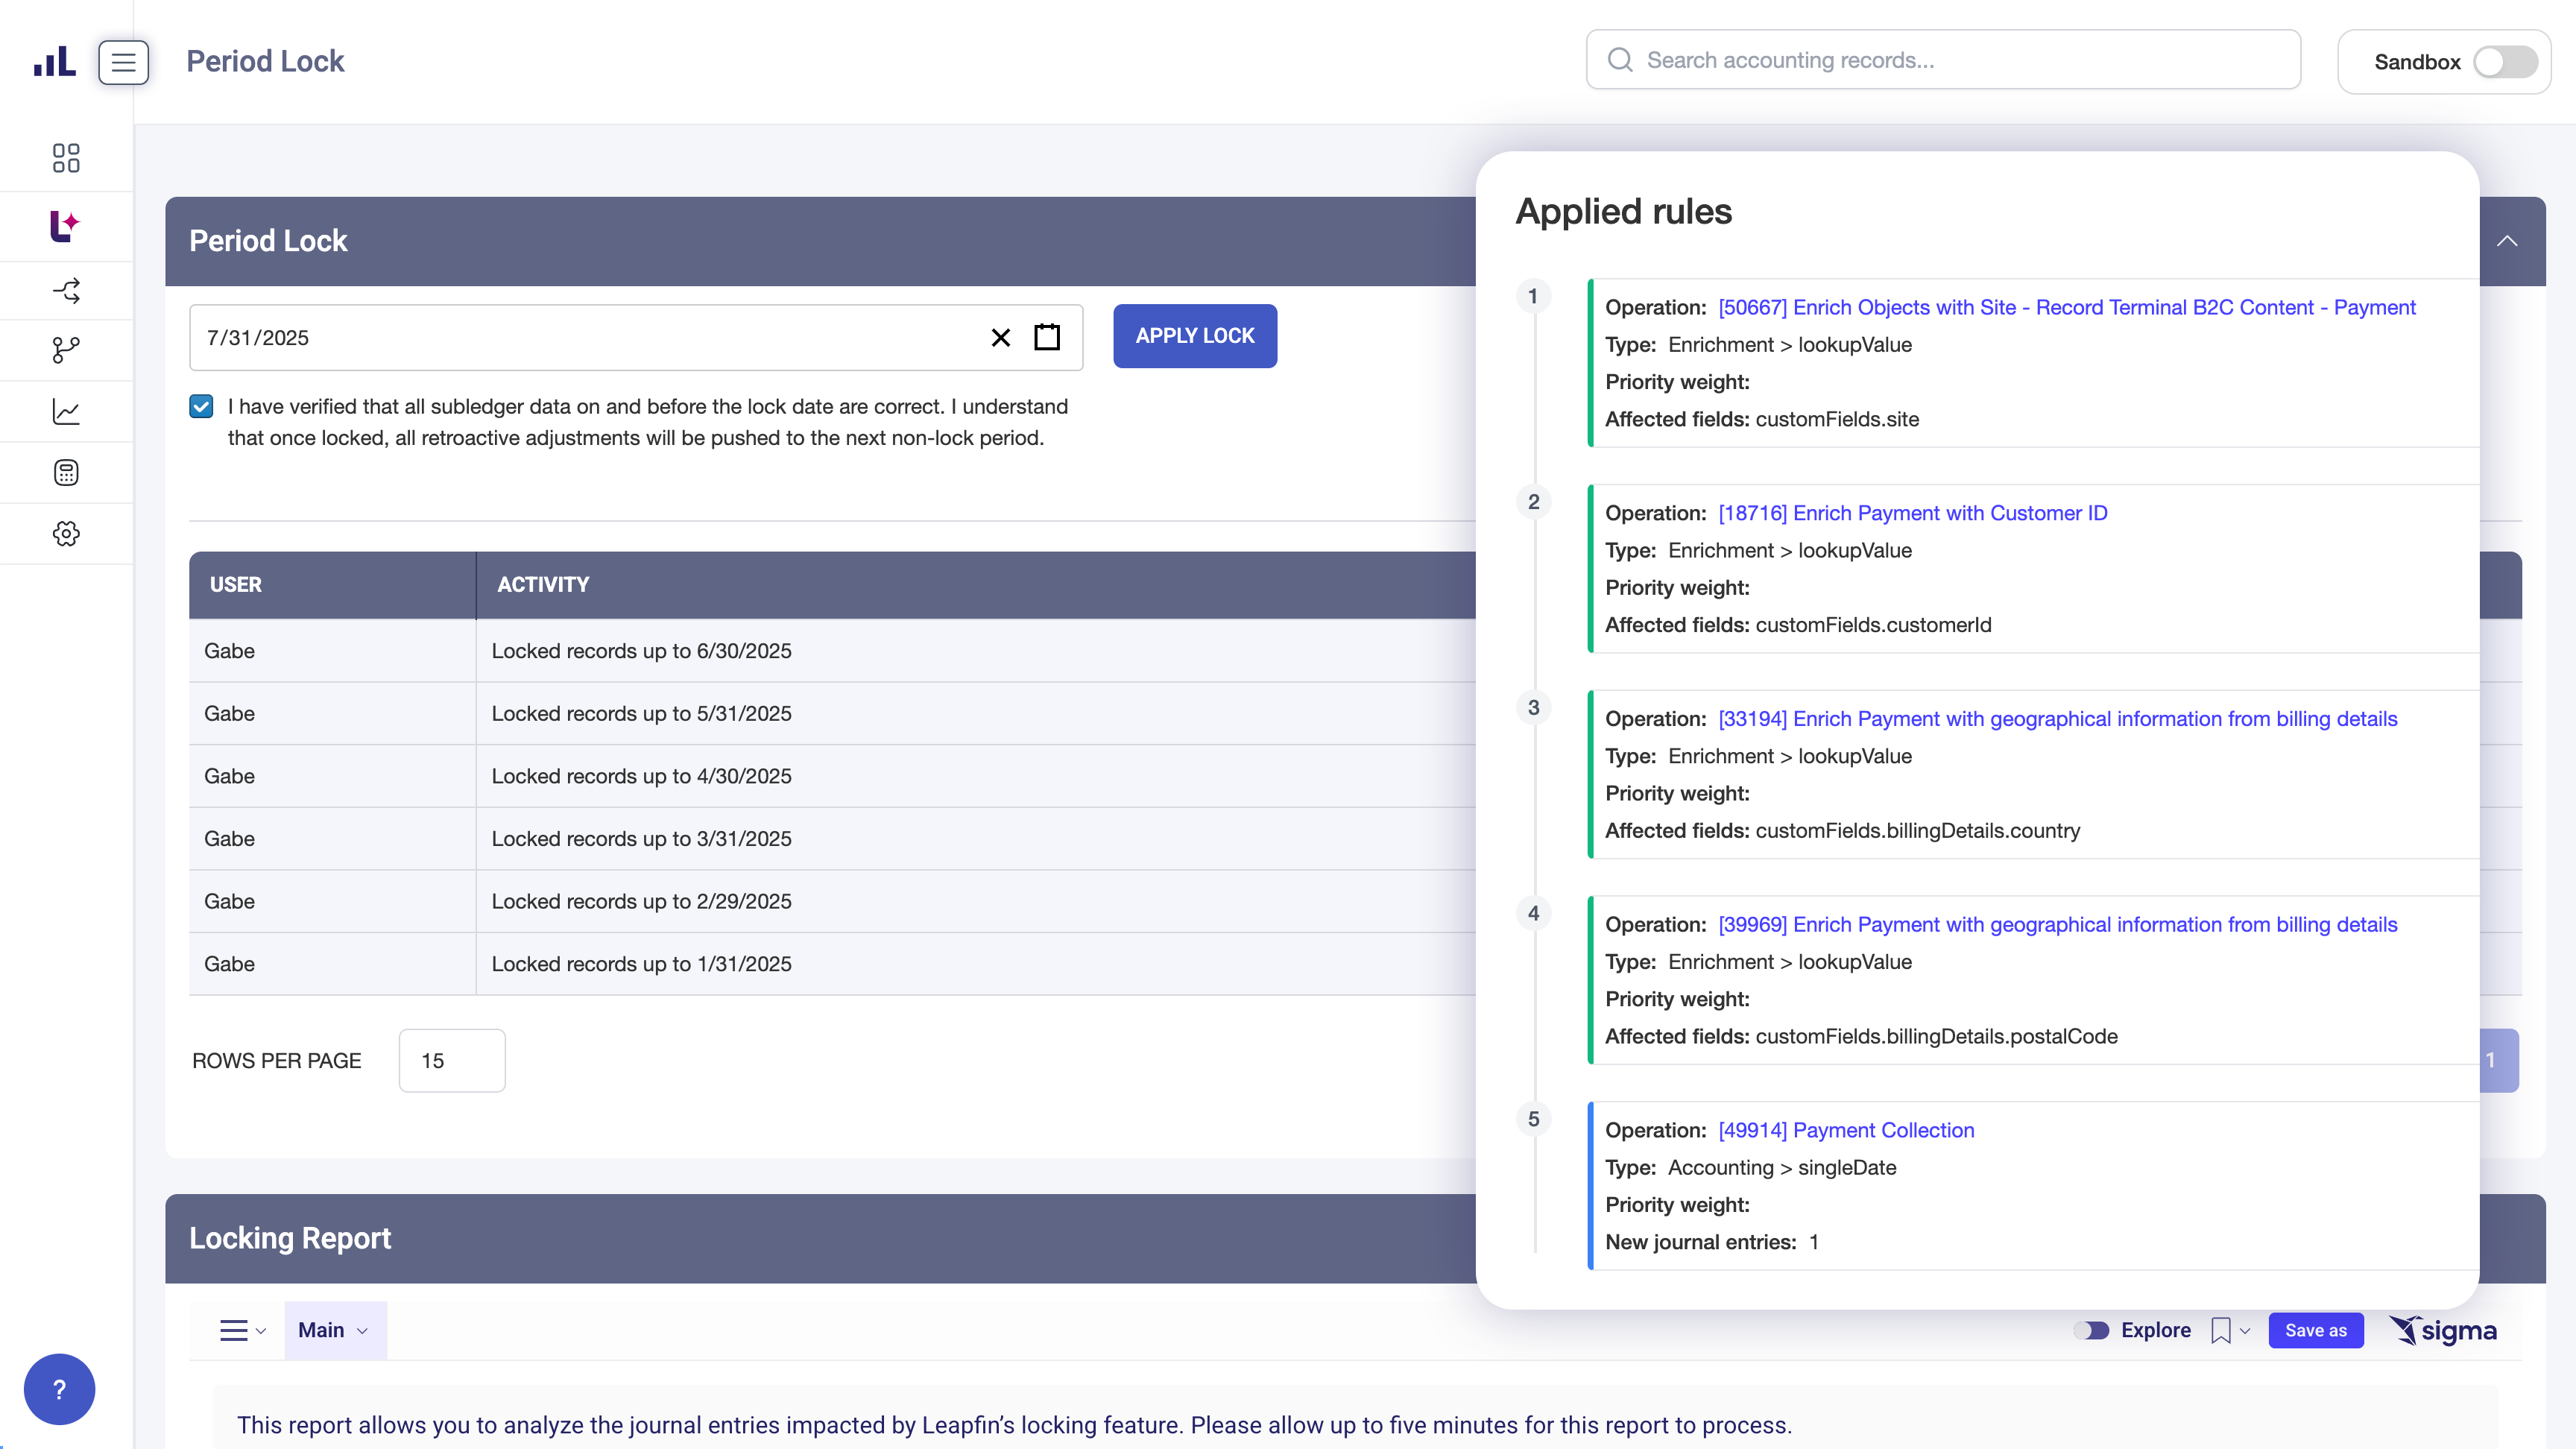Toggle the main navigation hamburger menu
Viewport: 2576px width, 1449px height.
(x=124, y=62)
